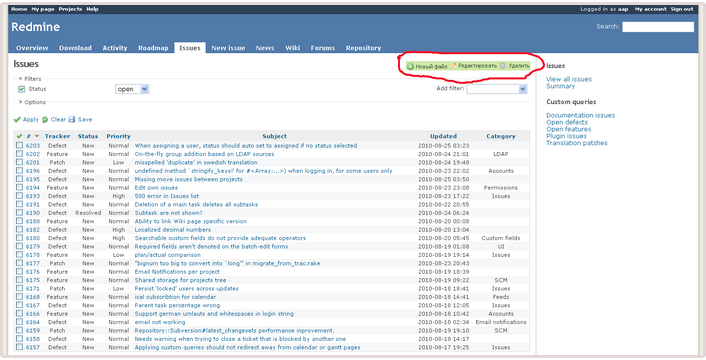Screen dimensions: 706x360
Task: Open issue '500 error in Issues list'
Action: coord(167,196)
